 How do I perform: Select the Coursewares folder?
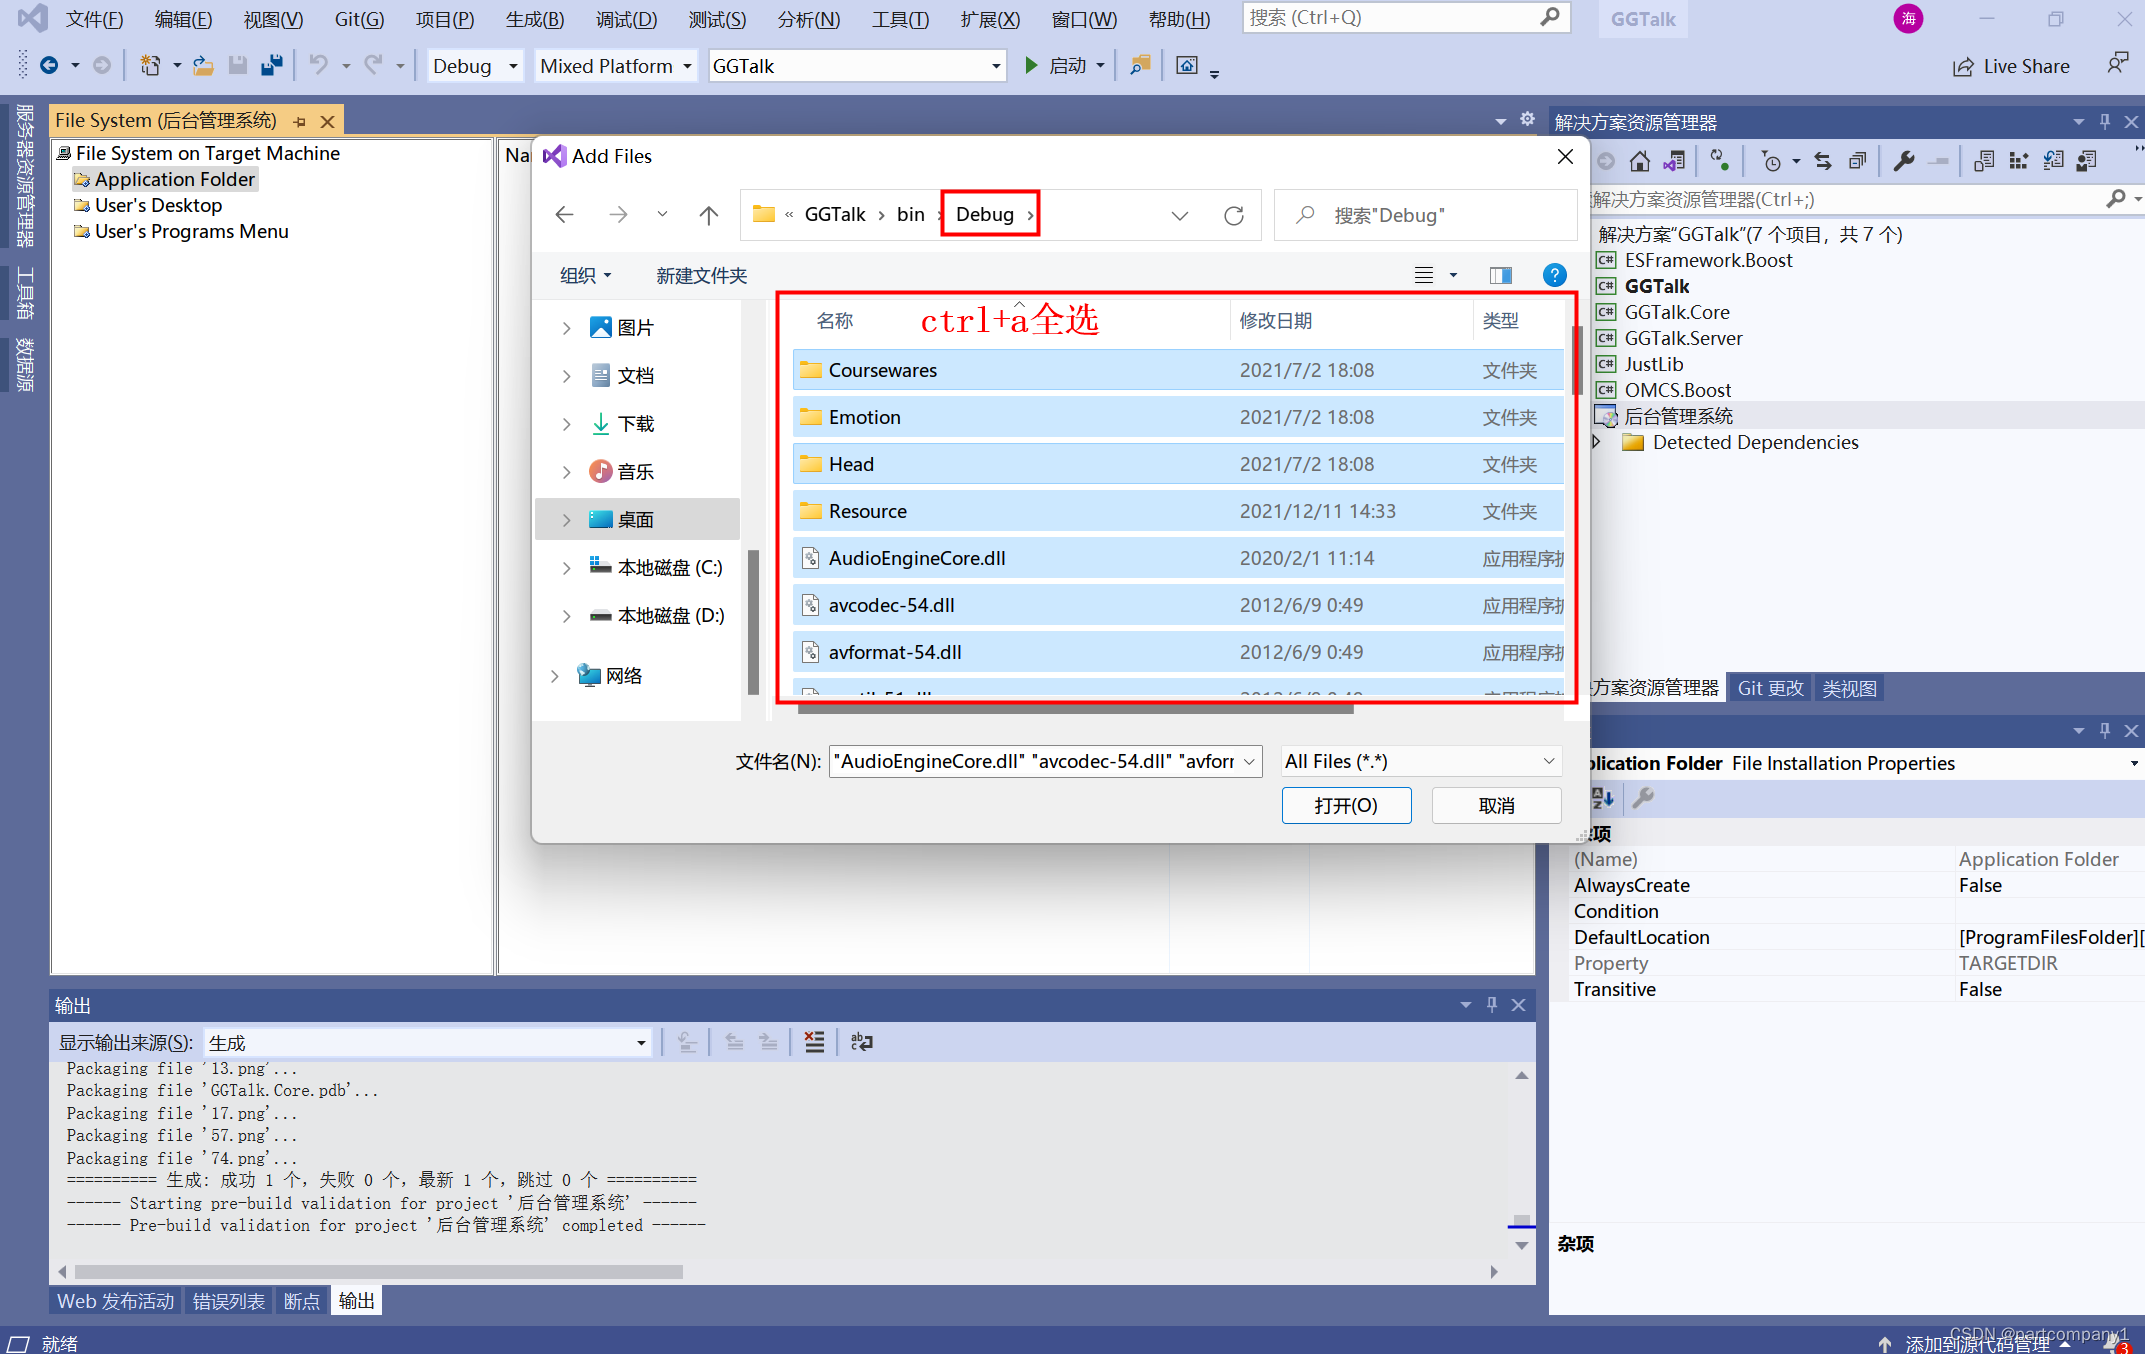1178,370
